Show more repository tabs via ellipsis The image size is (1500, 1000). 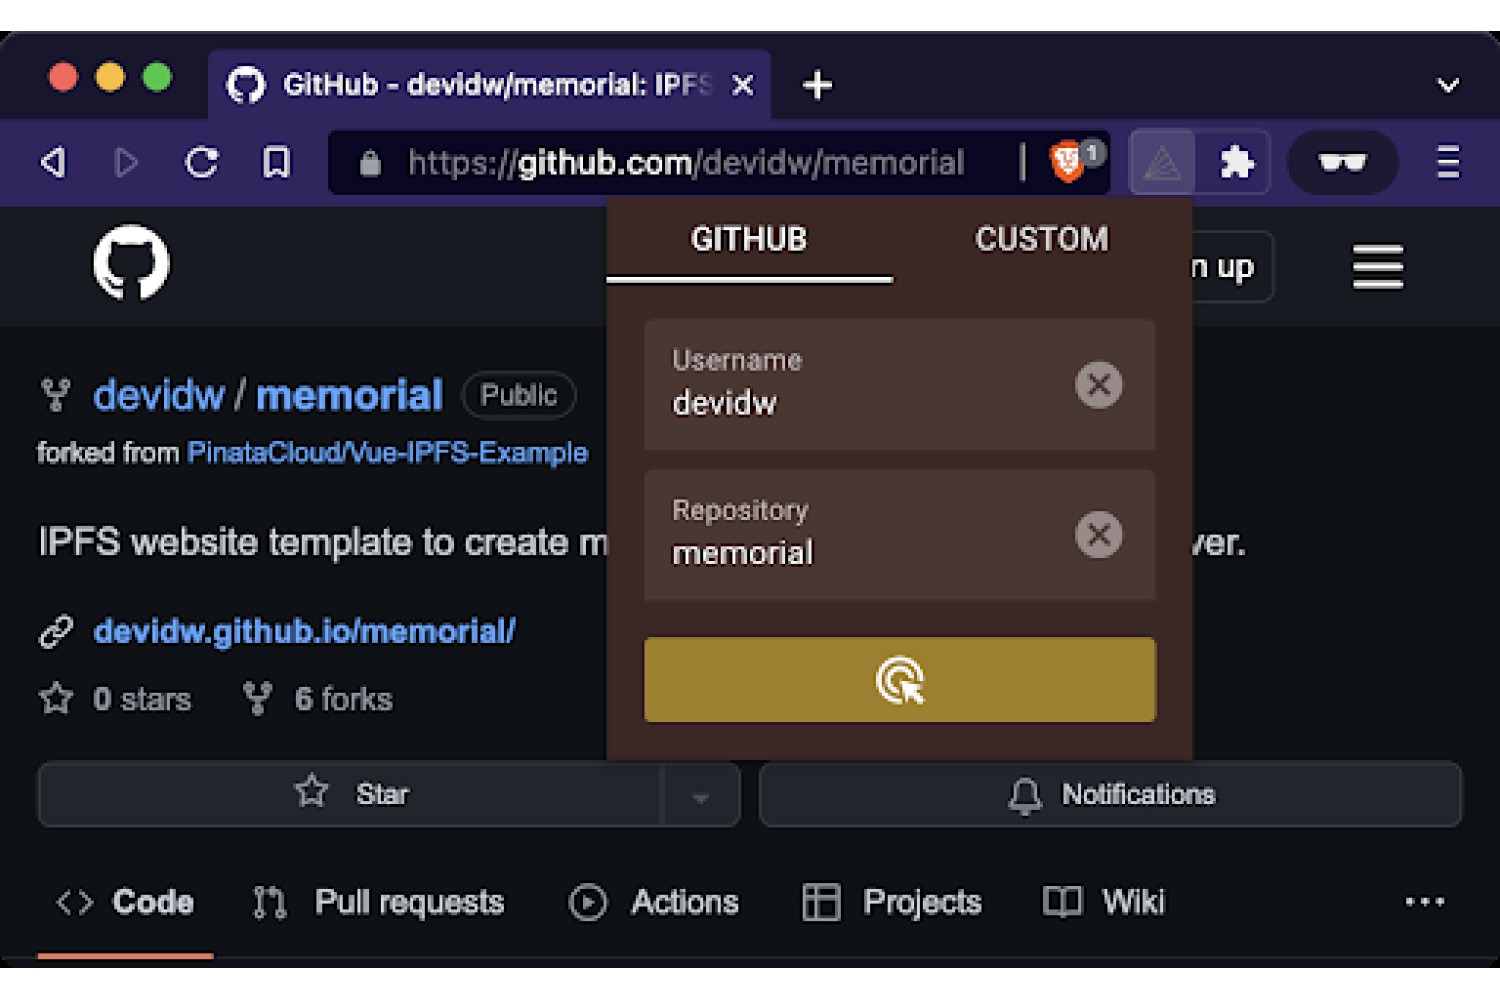pyautogui.click(x=1424, y=902)
